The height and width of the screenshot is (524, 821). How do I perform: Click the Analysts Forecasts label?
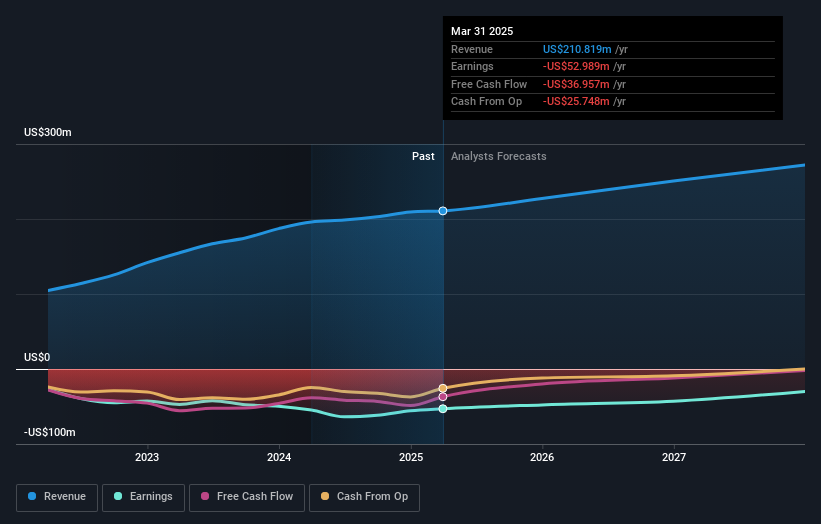click(498, 157)
